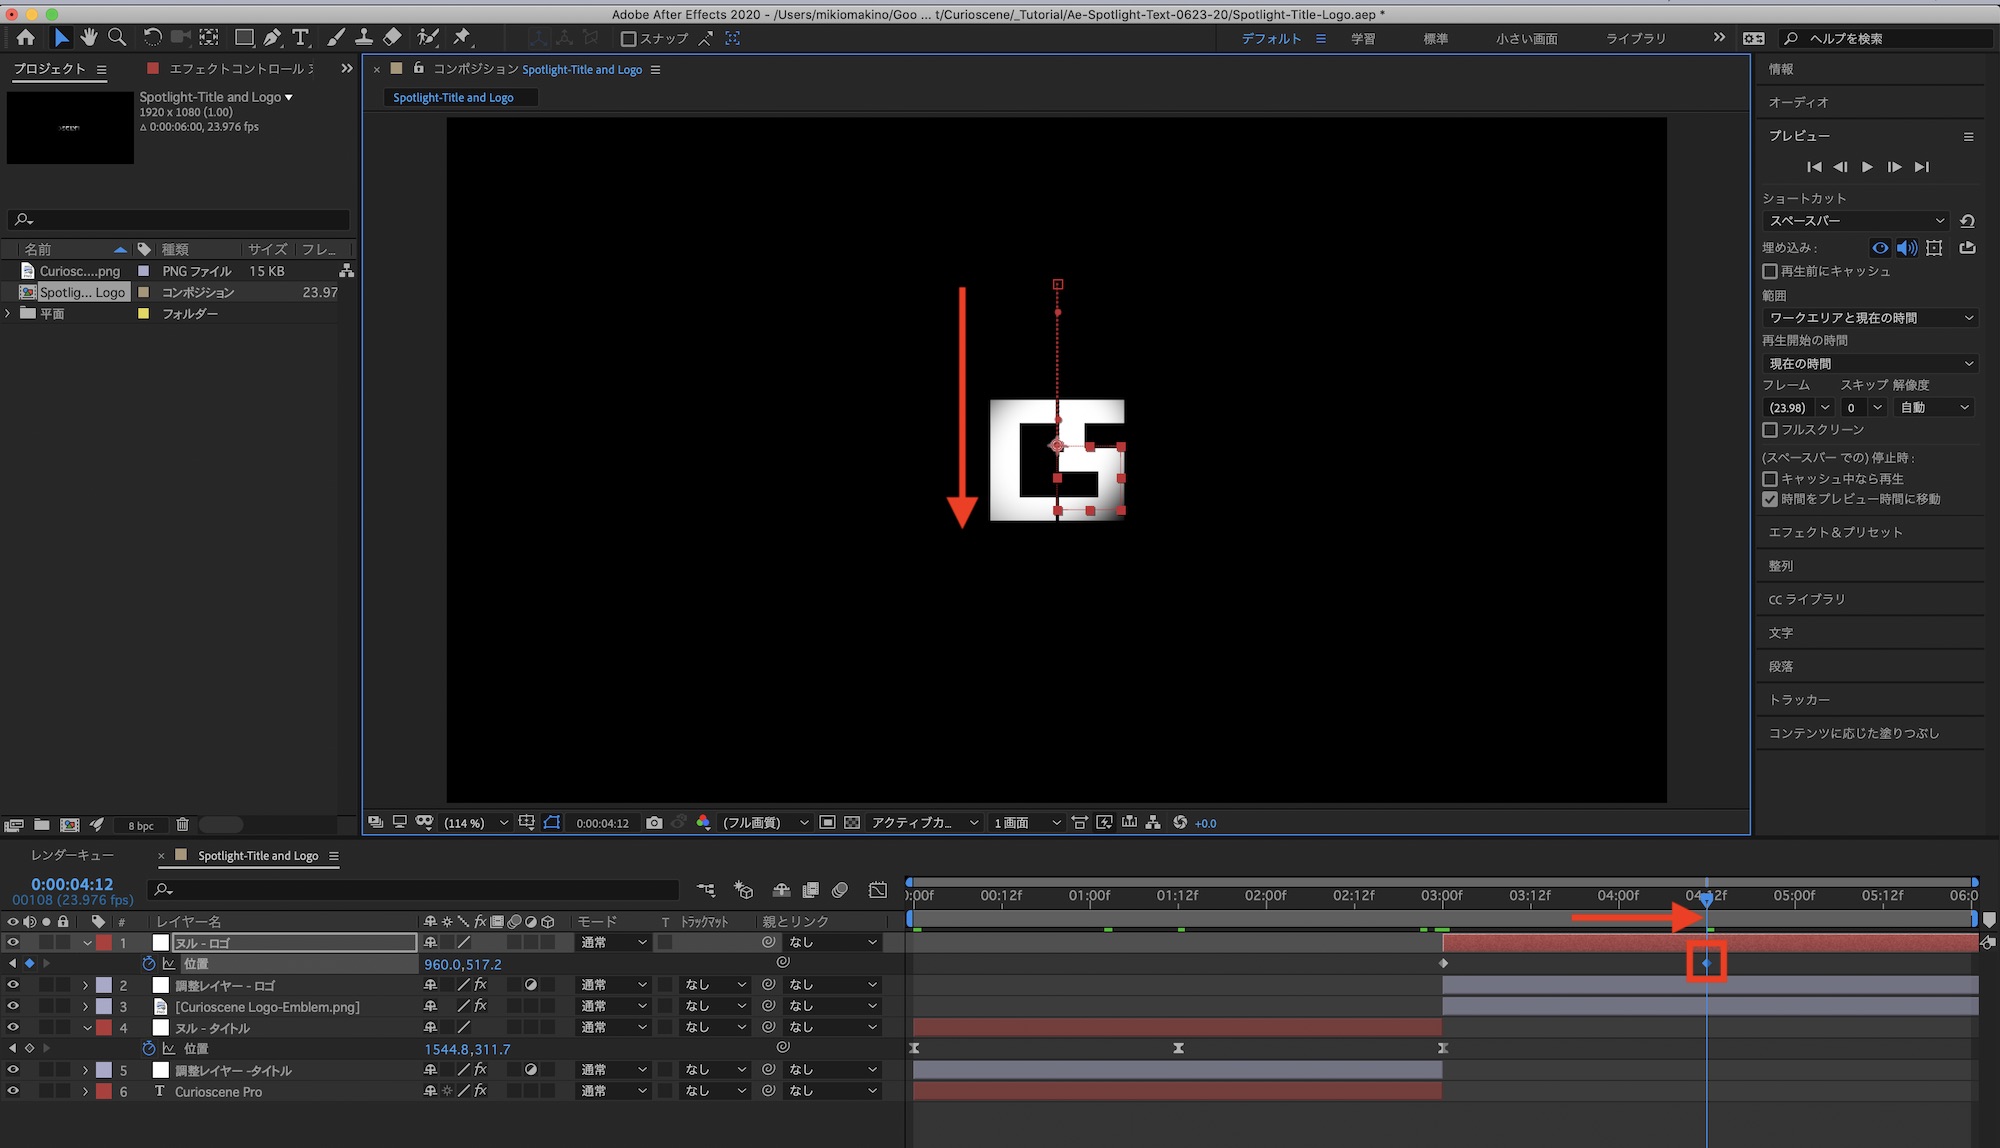
Task: Switch to the 学習 workspace
Action: [x=1363, y=39]
